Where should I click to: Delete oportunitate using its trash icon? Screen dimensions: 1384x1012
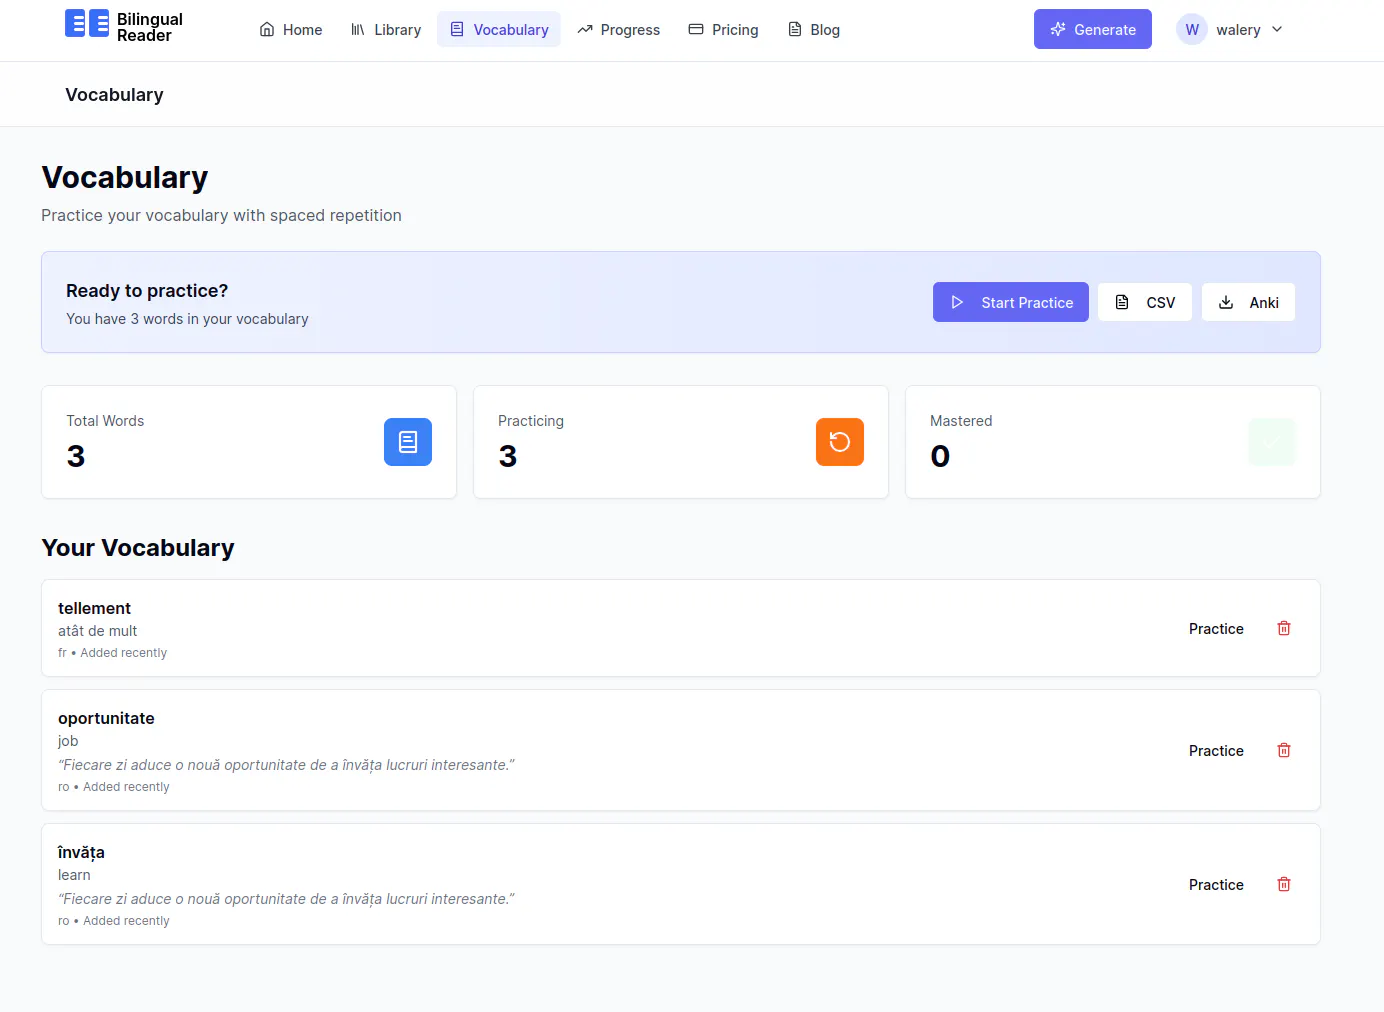coord(1284,750)
